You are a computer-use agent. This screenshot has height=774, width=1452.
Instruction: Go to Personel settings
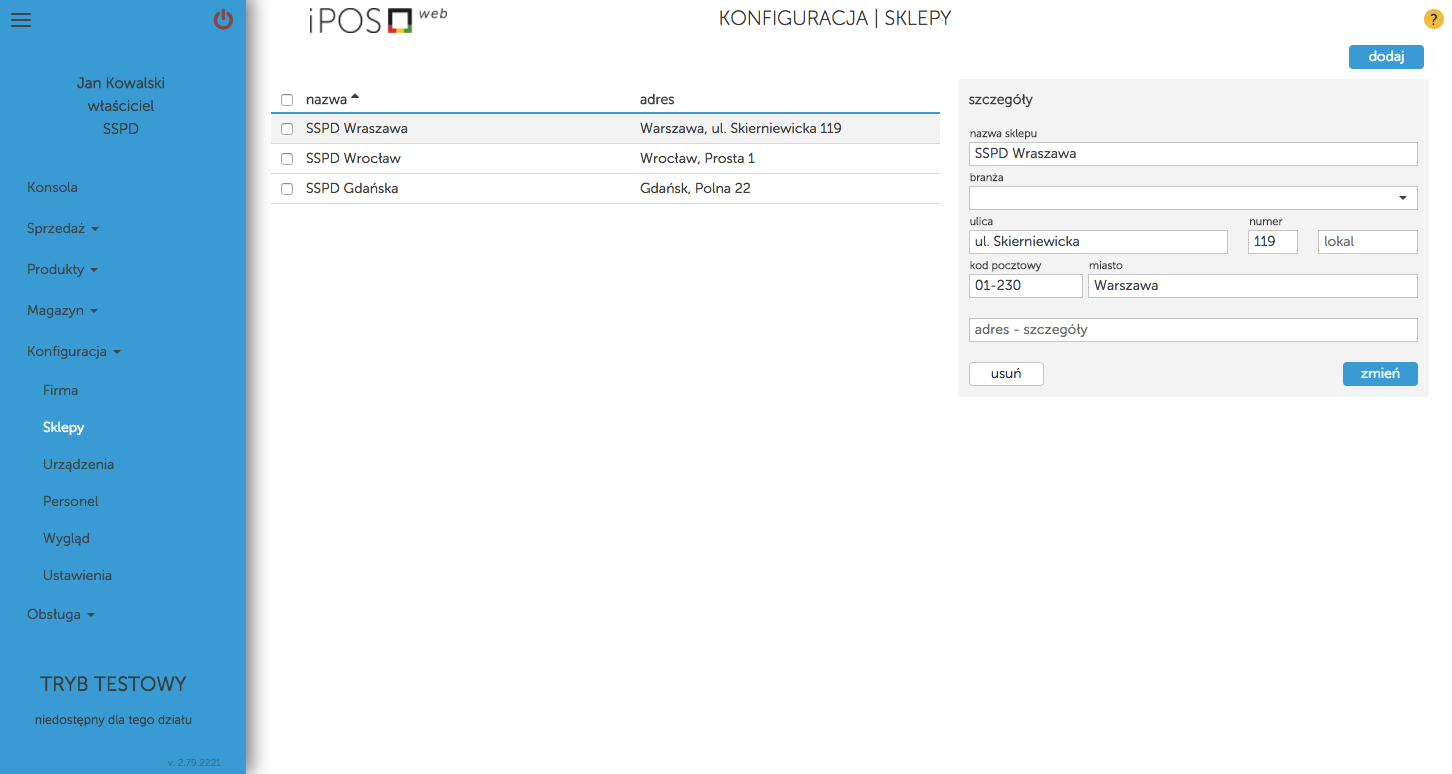[x=70, y=501]
